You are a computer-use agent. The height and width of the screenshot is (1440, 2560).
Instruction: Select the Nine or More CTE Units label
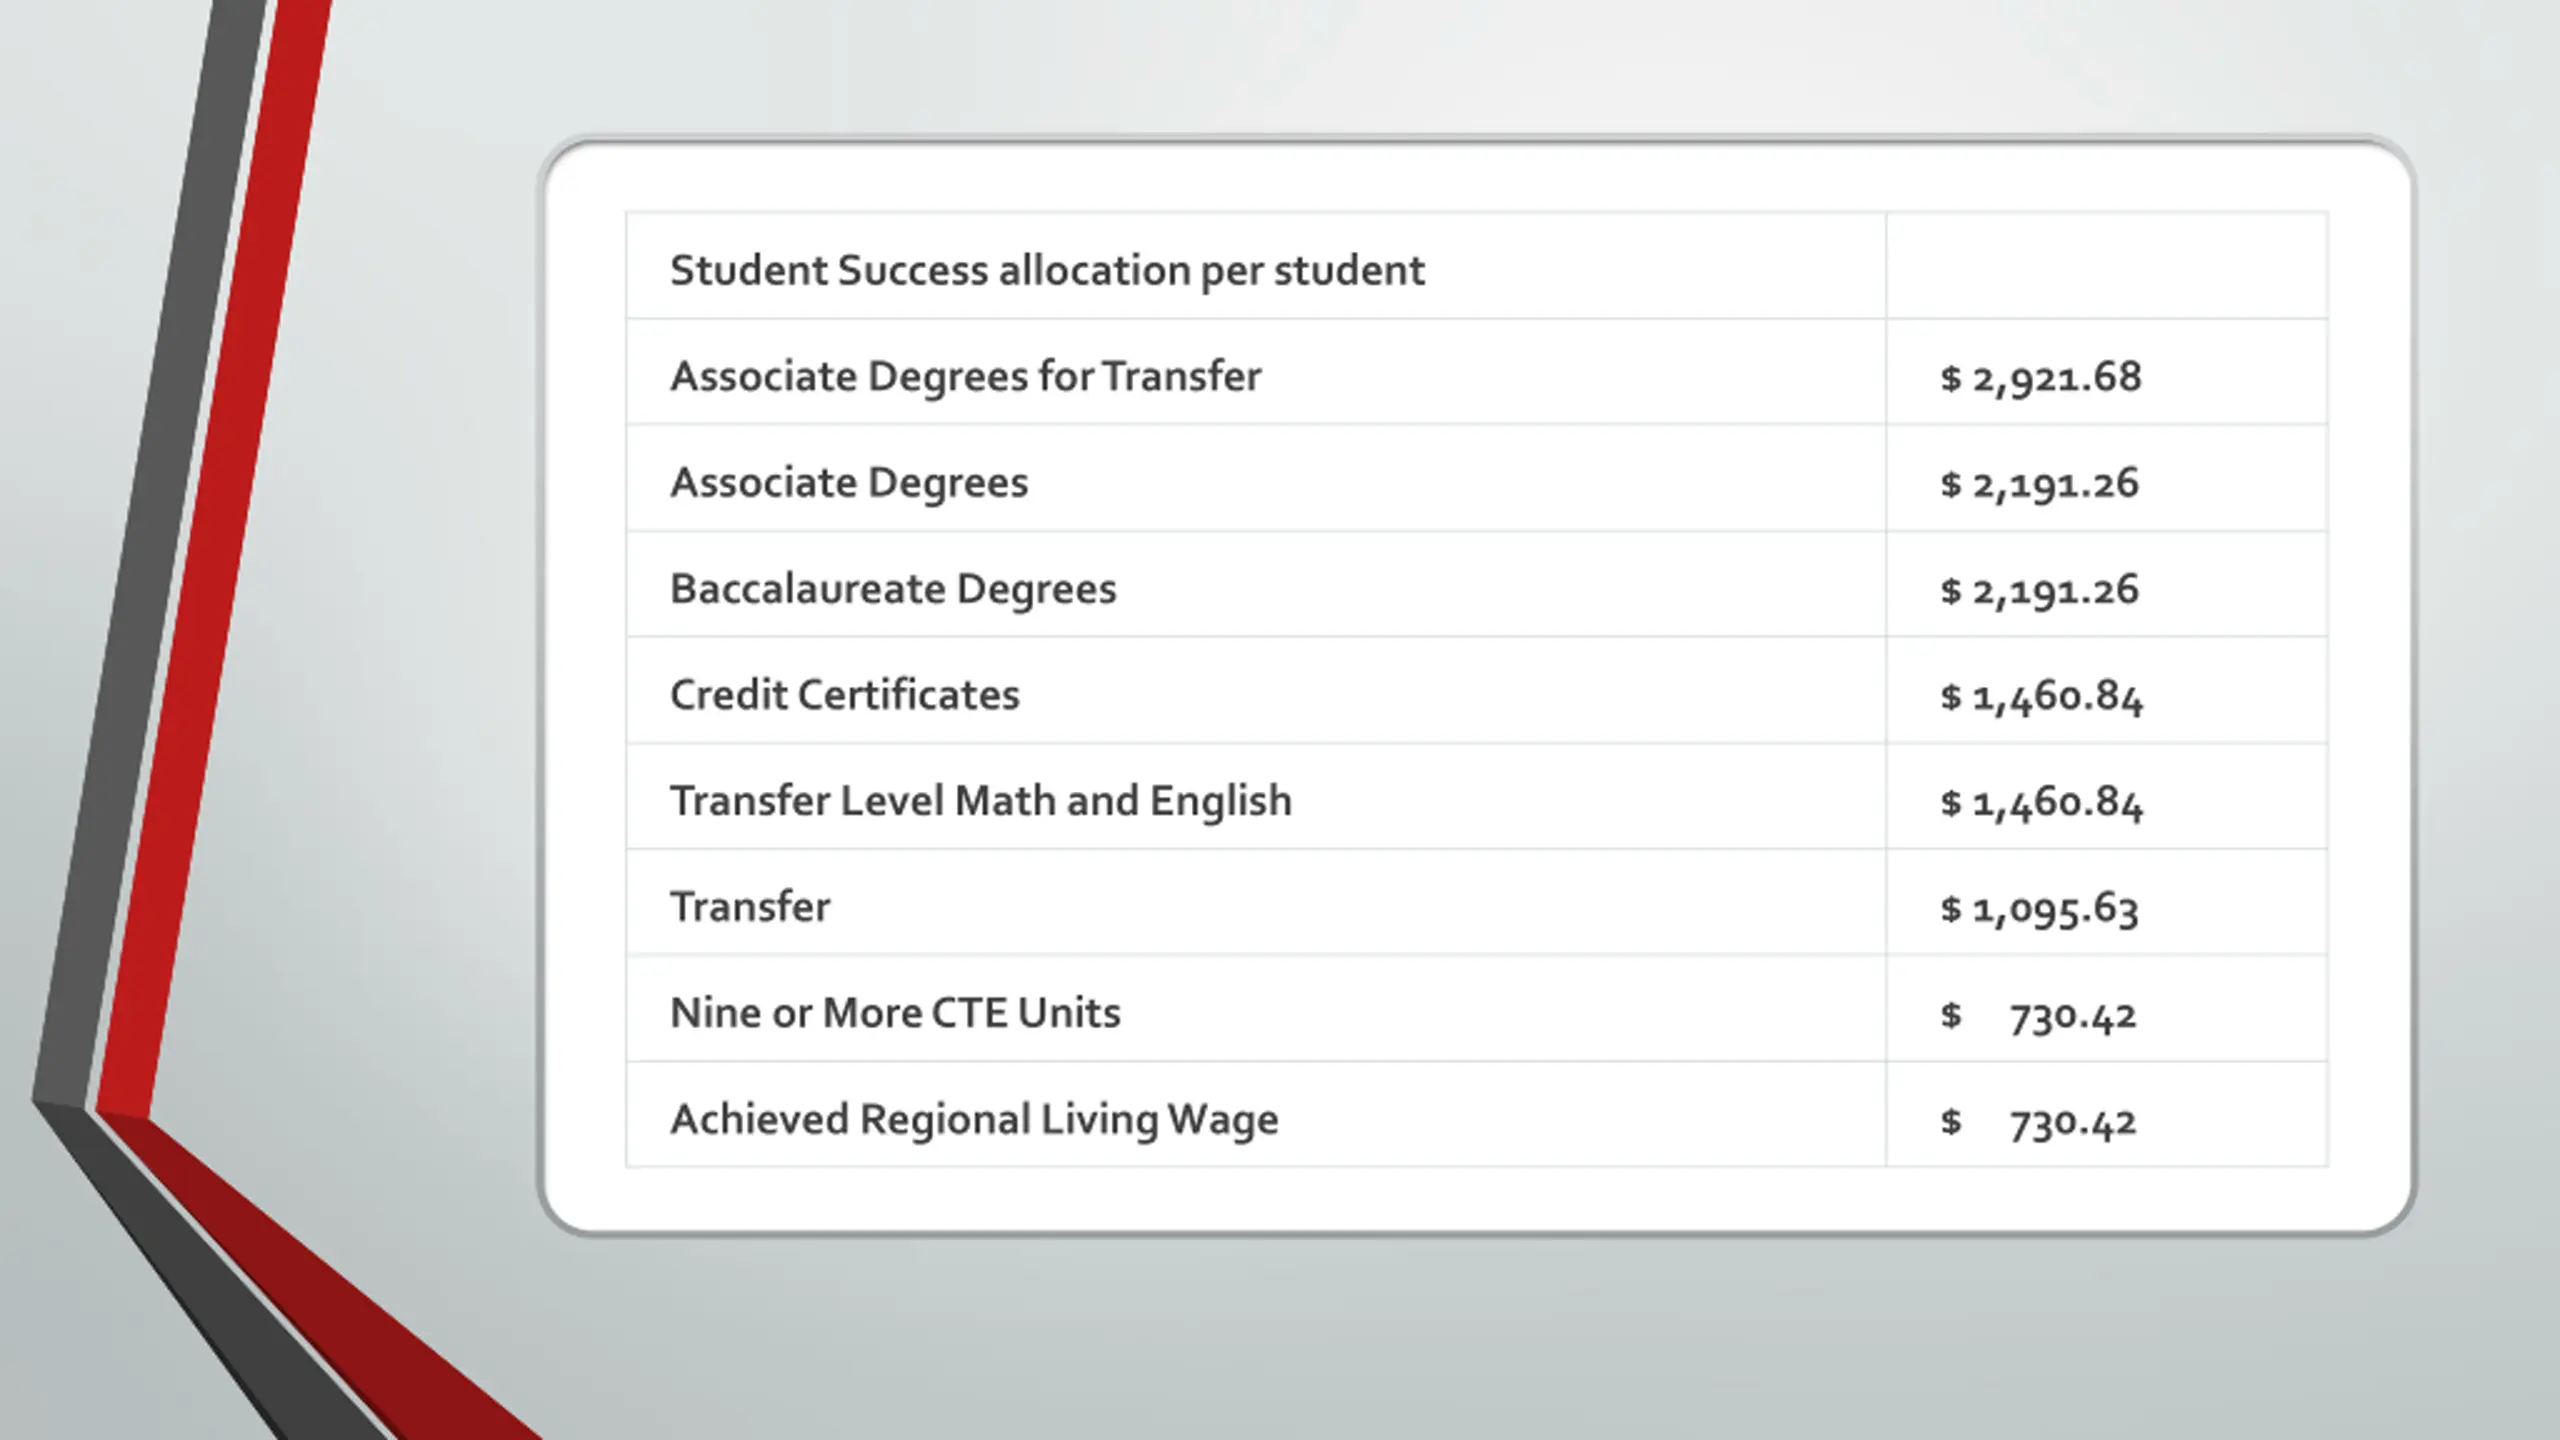click(x=895, y=1012)
